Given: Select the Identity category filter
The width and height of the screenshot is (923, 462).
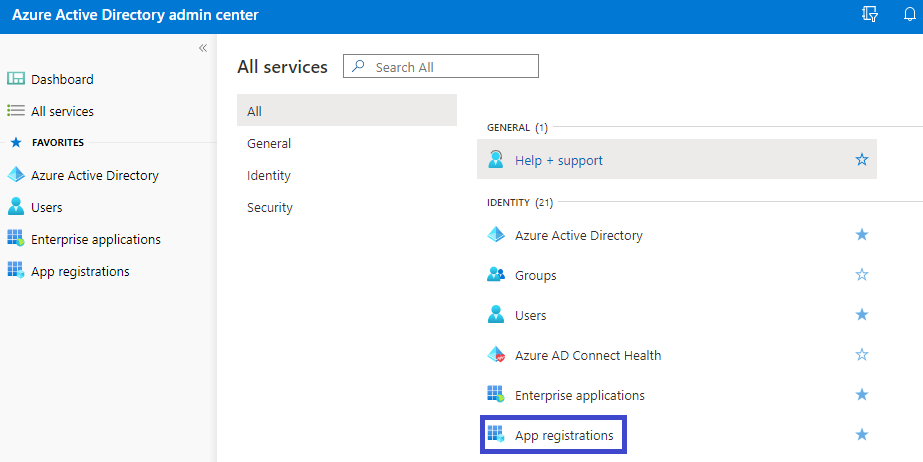Looking at the screenshot, I should (x=269, y=175).
